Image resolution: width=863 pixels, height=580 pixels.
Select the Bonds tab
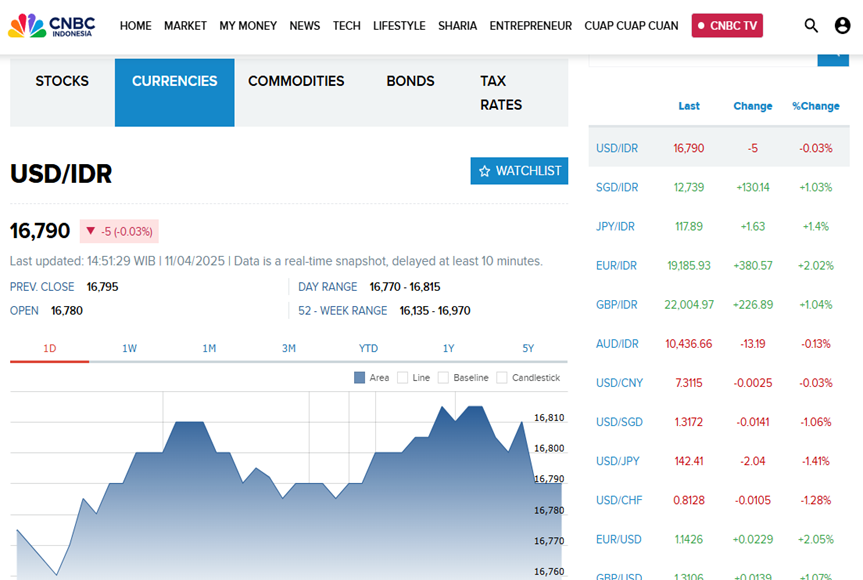[410, 81]
